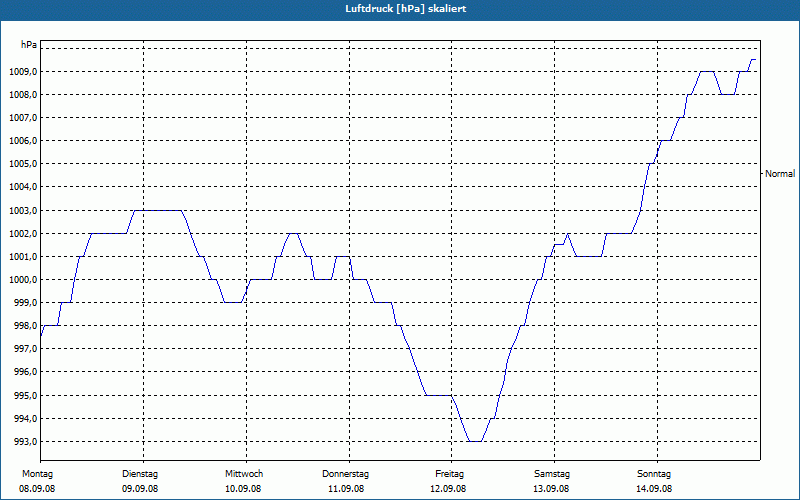Select the 1000,0 axis label

[23, 280]
